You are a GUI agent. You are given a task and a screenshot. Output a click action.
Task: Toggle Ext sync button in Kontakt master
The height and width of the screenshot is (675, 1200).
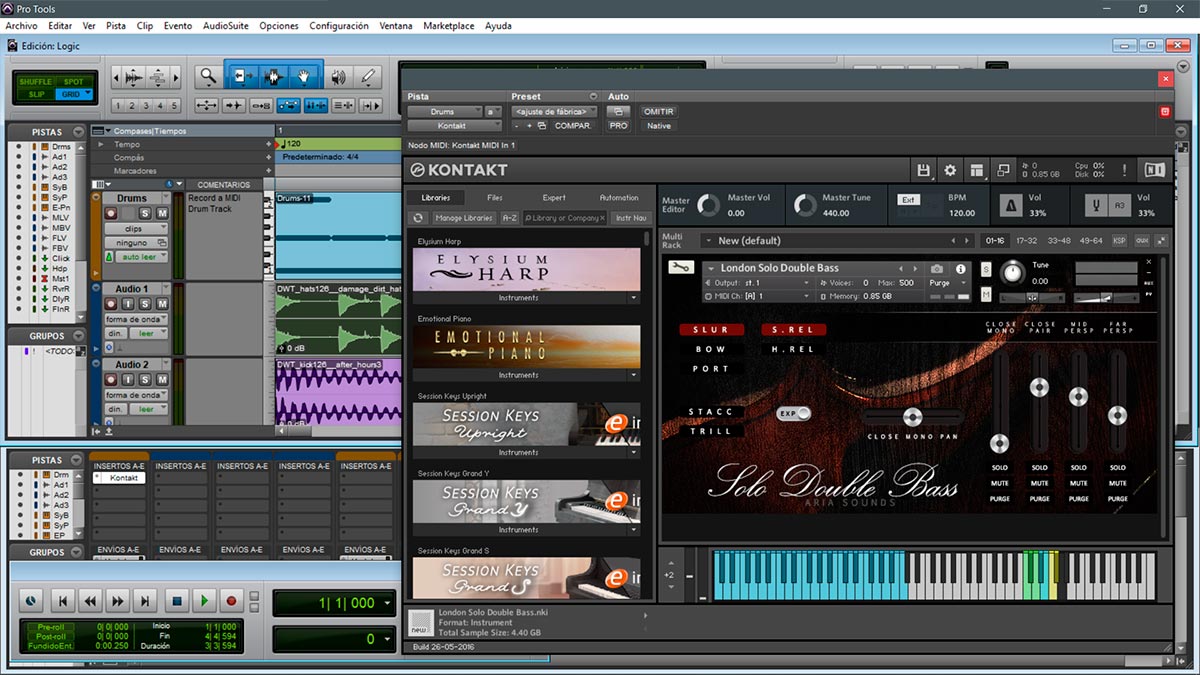click(908, 199)
